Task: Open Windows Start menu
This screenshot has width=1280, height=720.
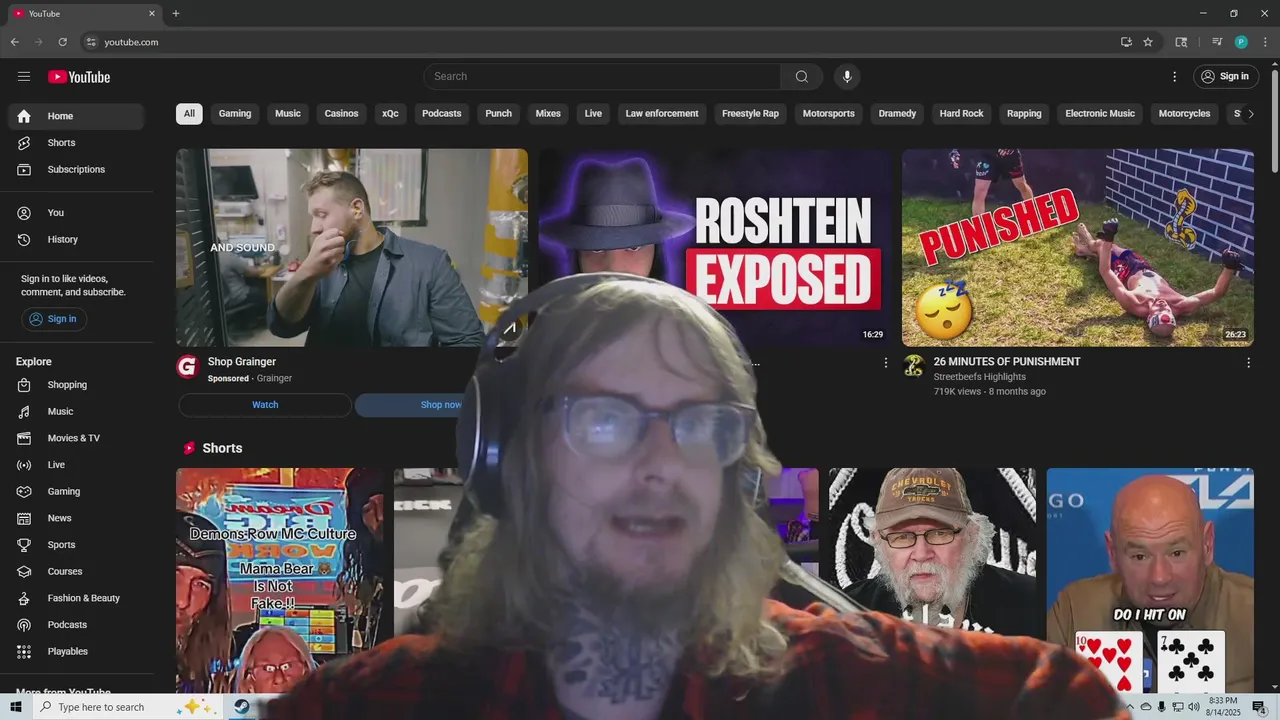Action: (16, 707)
